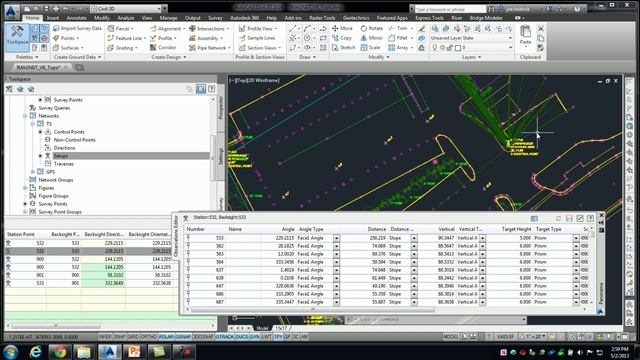Open the Grading dropdown
The height and width of the screenshot is (360, 640).
(x=122, y=48)
